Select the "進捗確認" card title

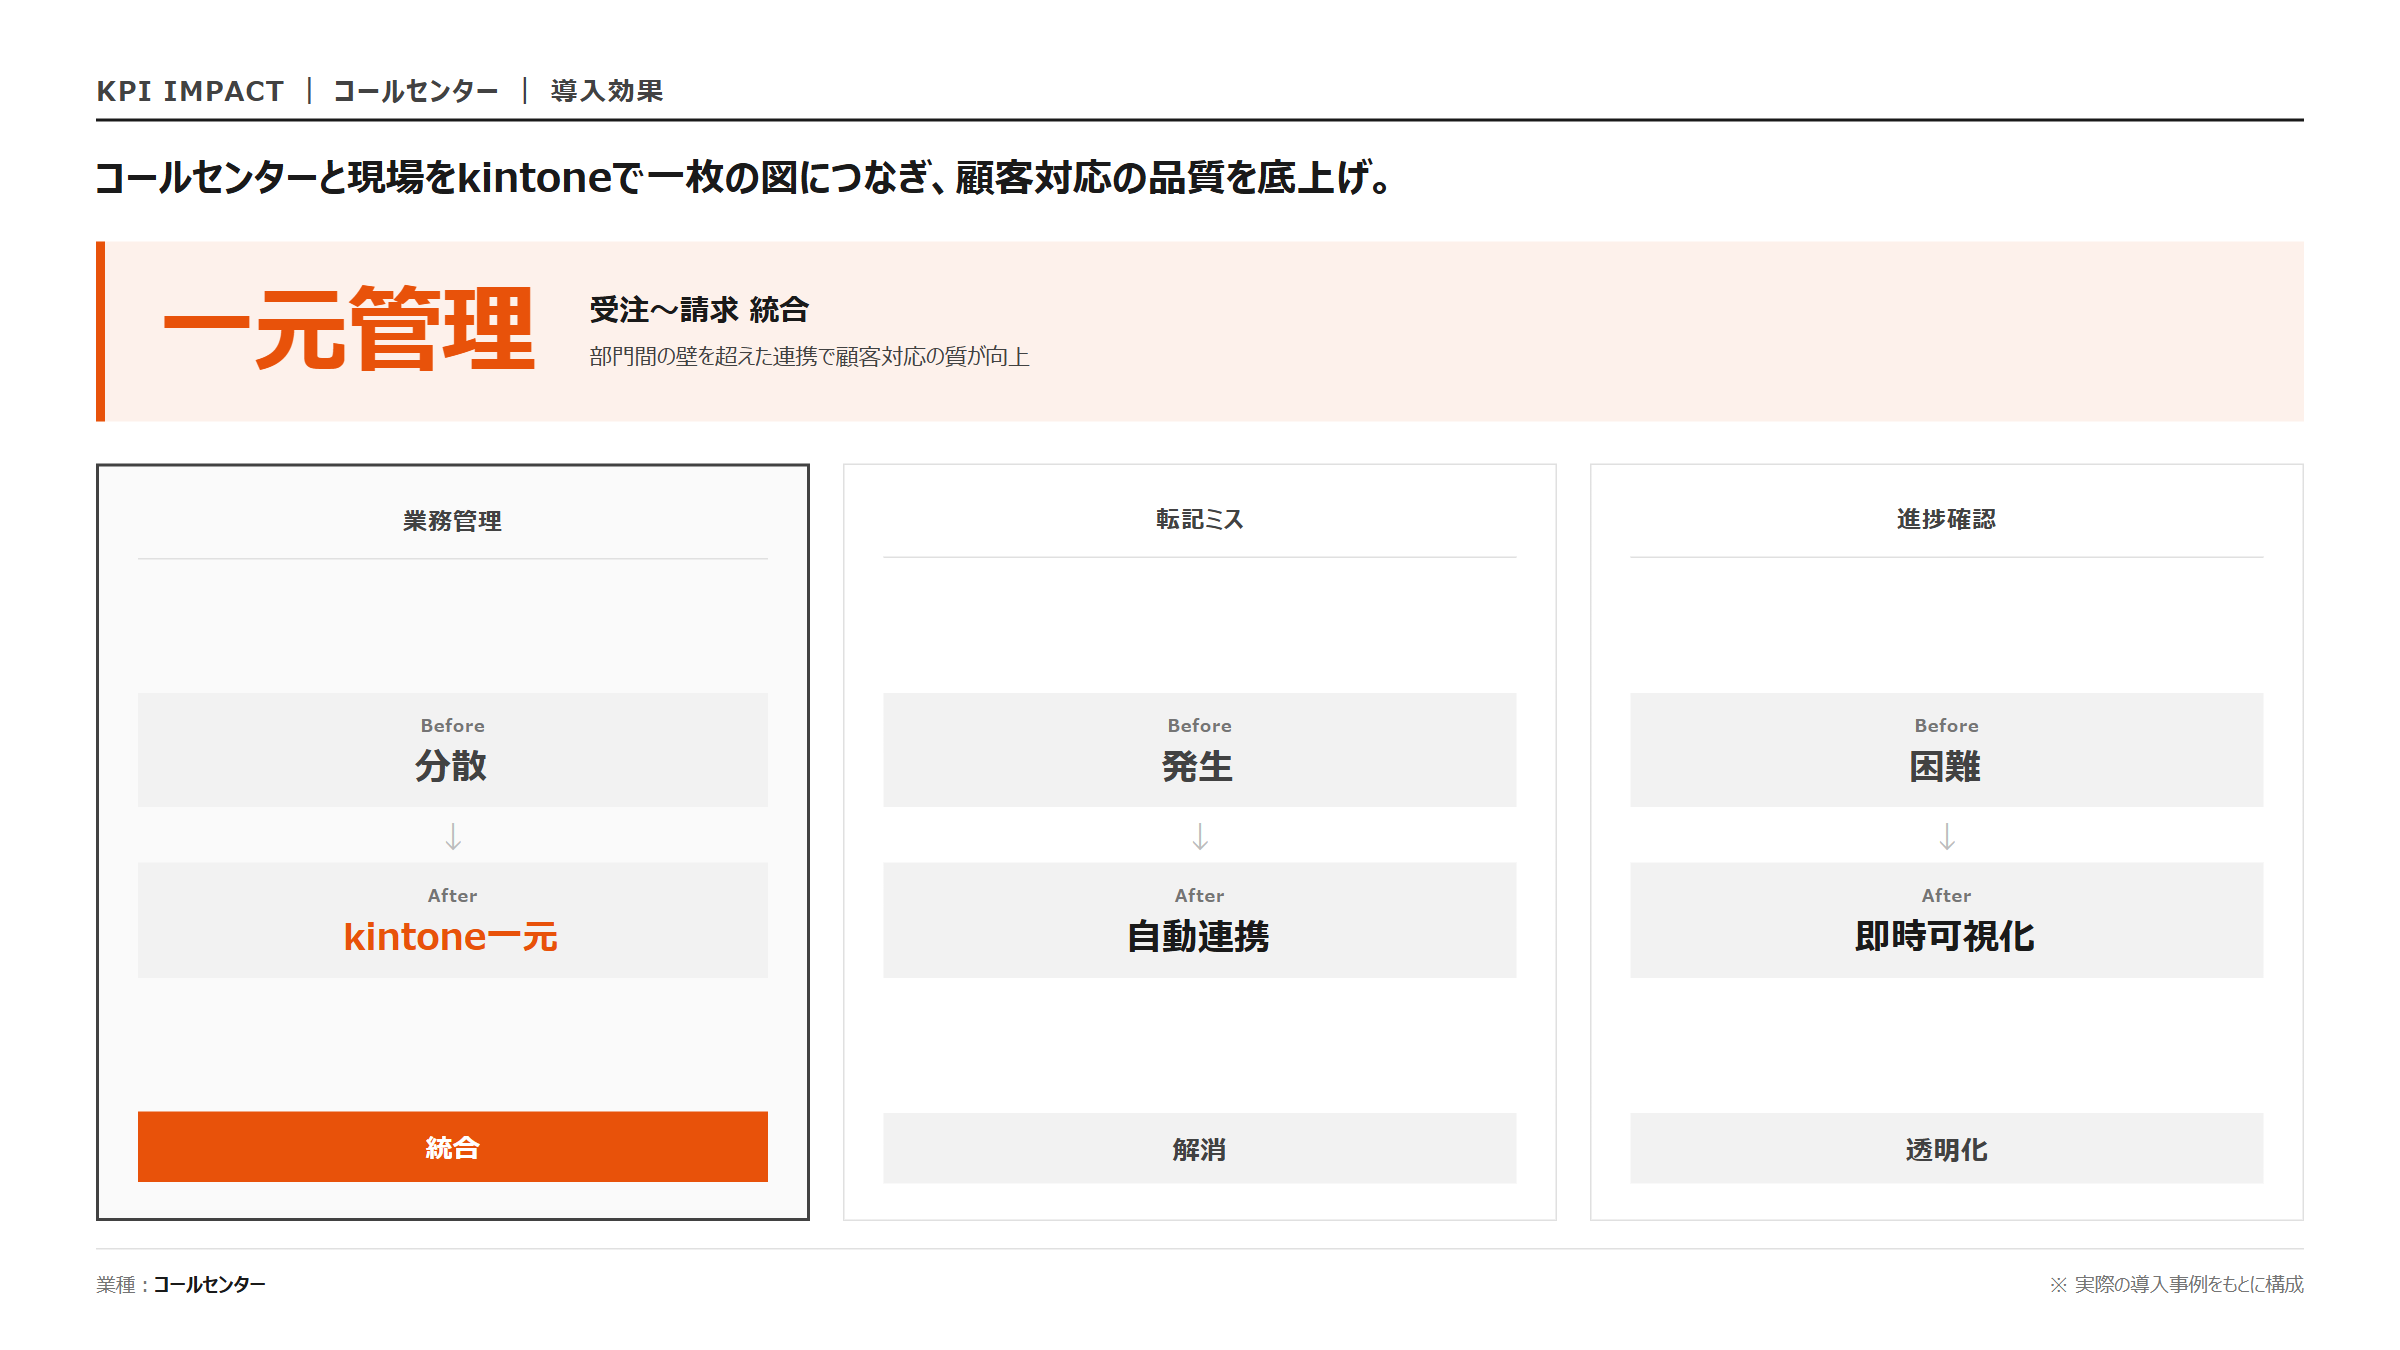point(1947,519)
